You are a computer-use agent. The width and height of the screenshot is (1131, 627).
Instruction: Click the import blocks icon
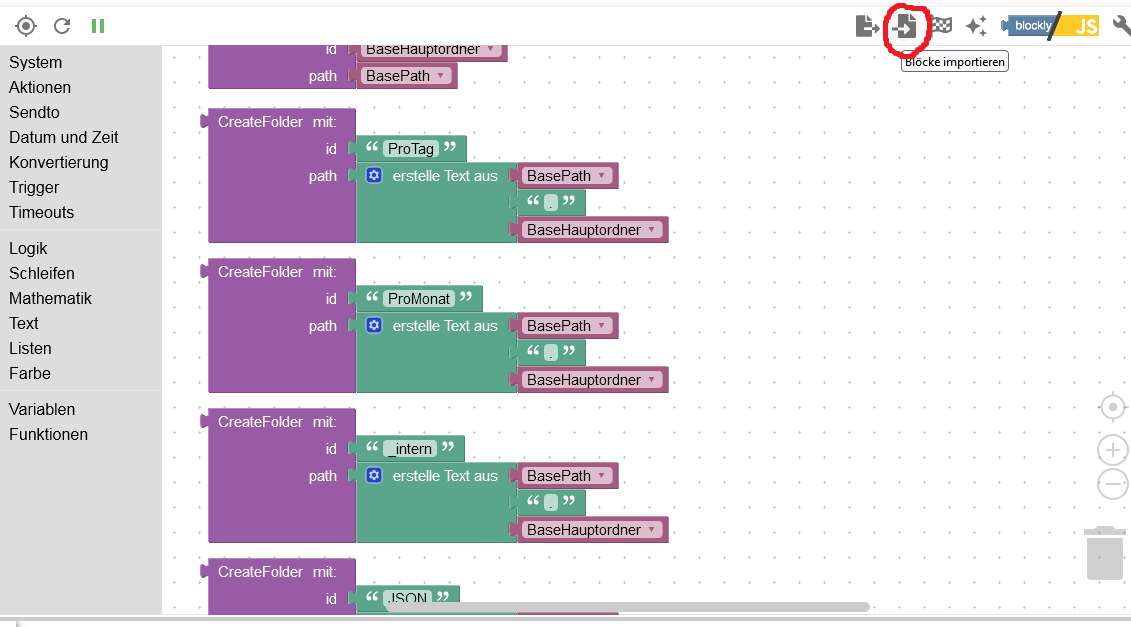tap(906, 26)
